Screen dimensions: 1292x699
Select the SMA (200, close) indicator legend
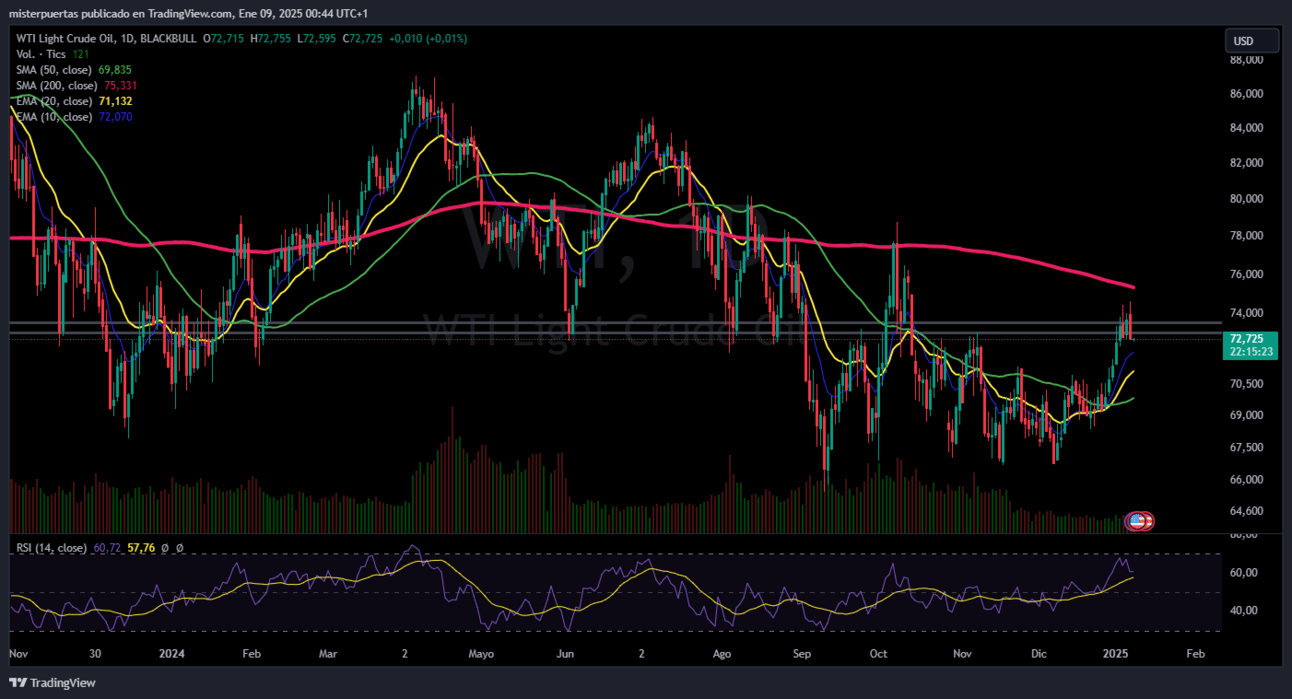click(x=58, y=86)
